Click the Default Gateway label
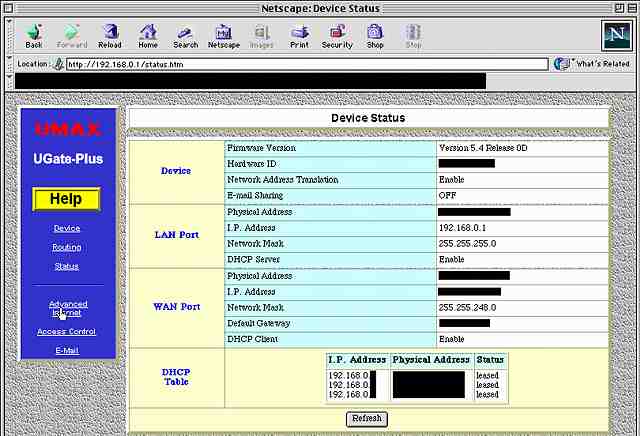The width and height of the screenshot is (640, 436). 258,323
